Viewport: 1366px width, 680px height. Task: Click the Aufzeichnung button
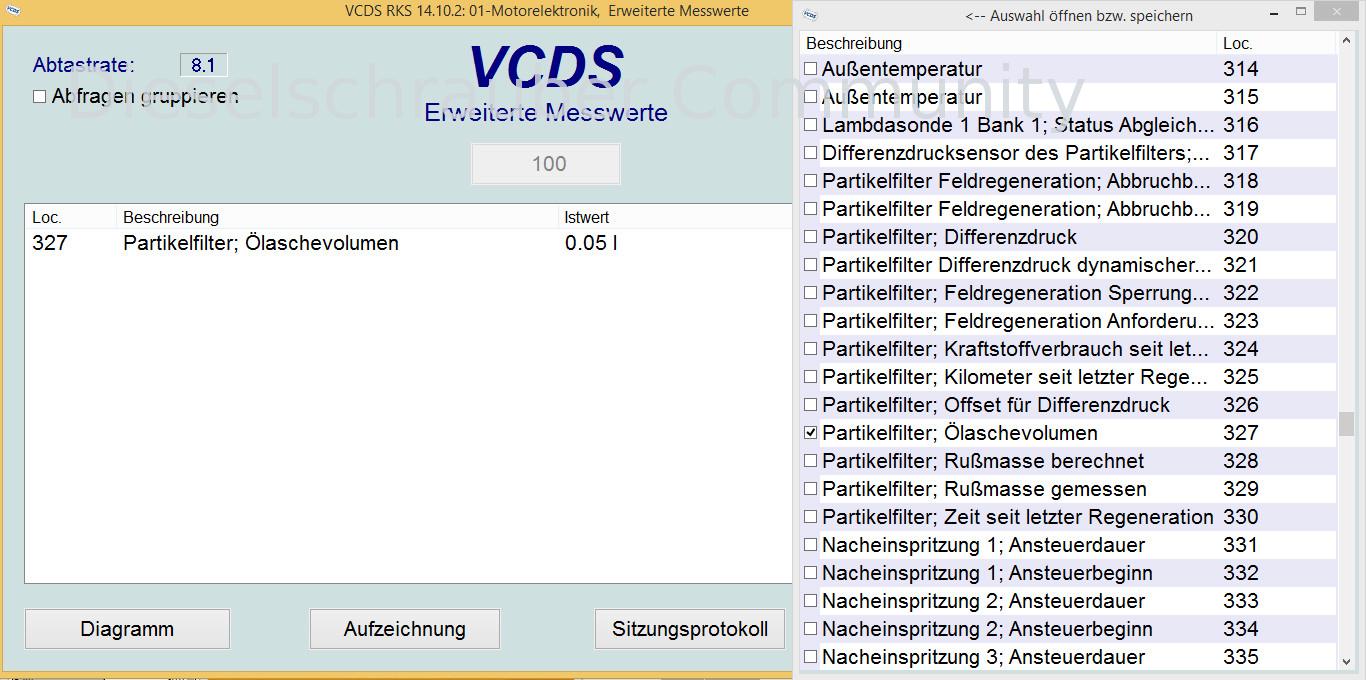pyautogui.click(x=405, y=629)
